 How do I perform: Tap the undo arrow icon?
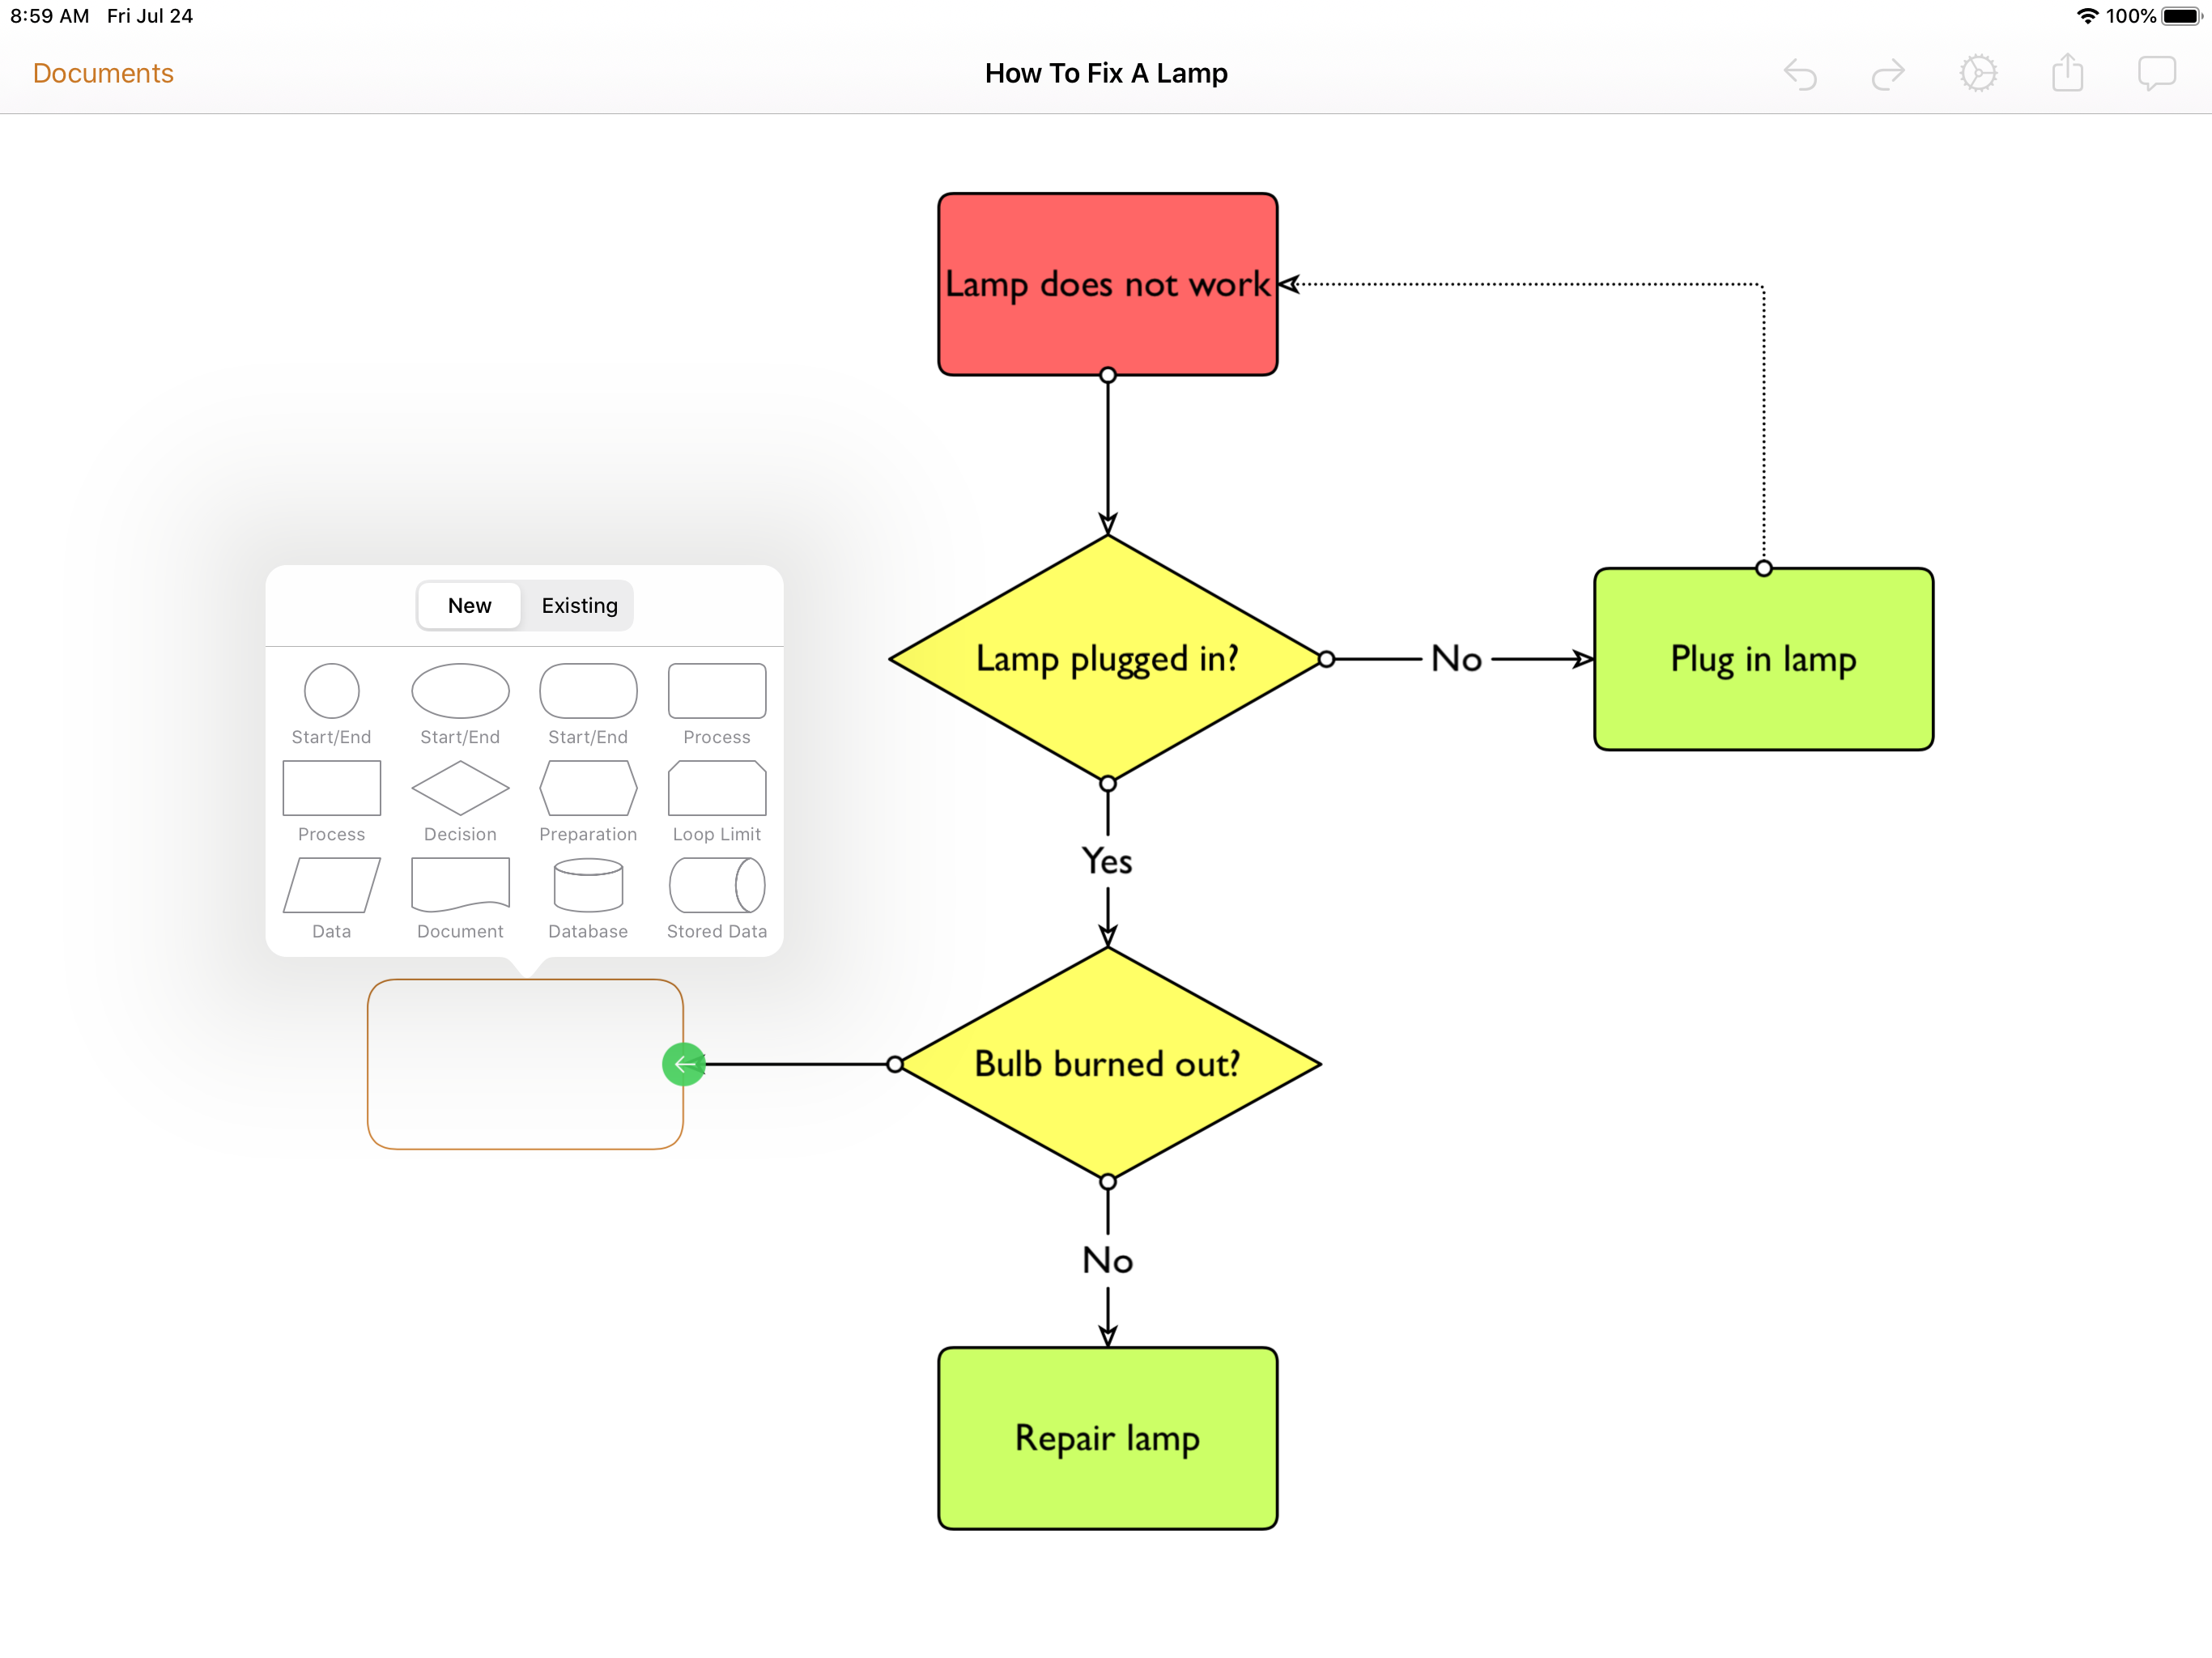1800,74
